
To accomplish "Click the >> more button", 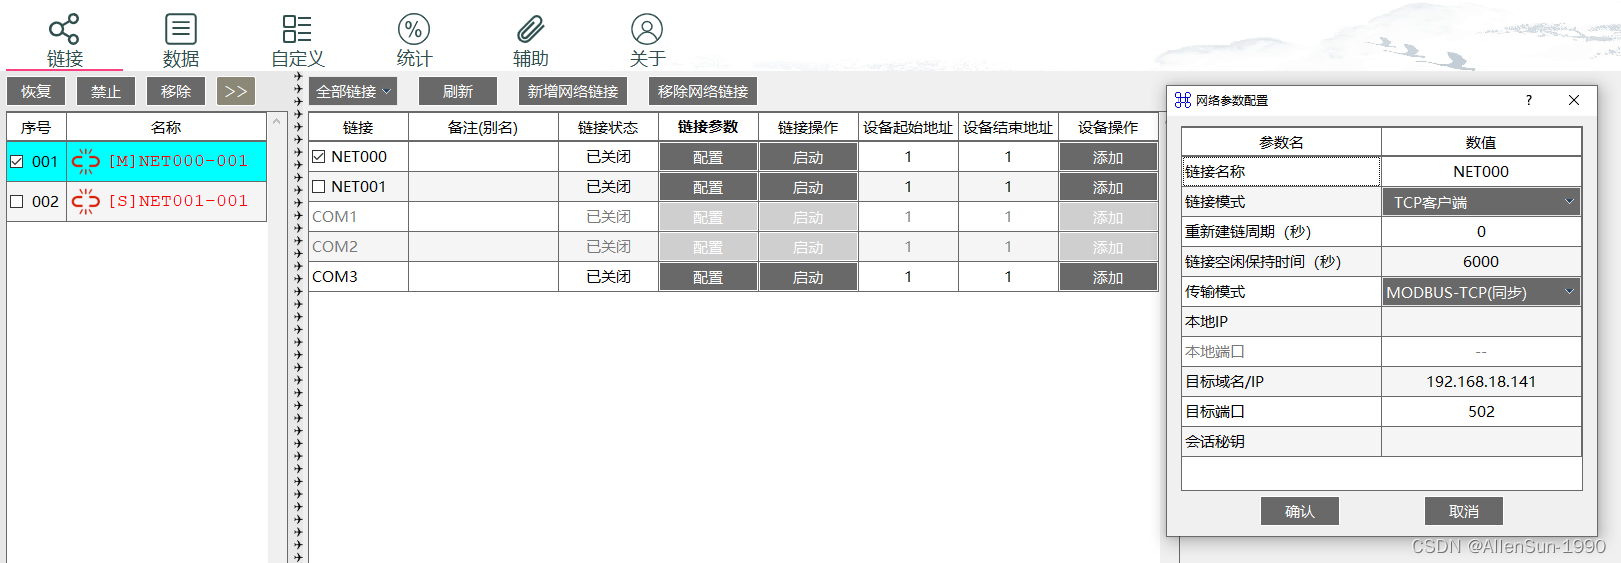I will click(x=236, y=91).
